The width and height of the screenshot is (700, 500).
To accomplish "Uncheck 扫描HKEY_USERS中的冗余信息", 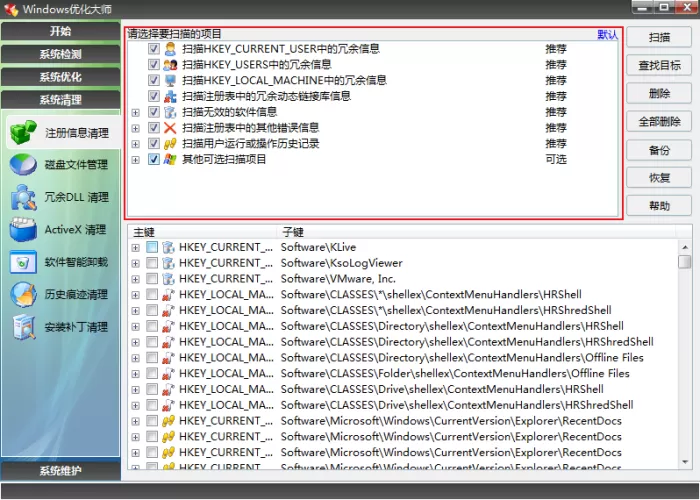I will pos(154,65).
